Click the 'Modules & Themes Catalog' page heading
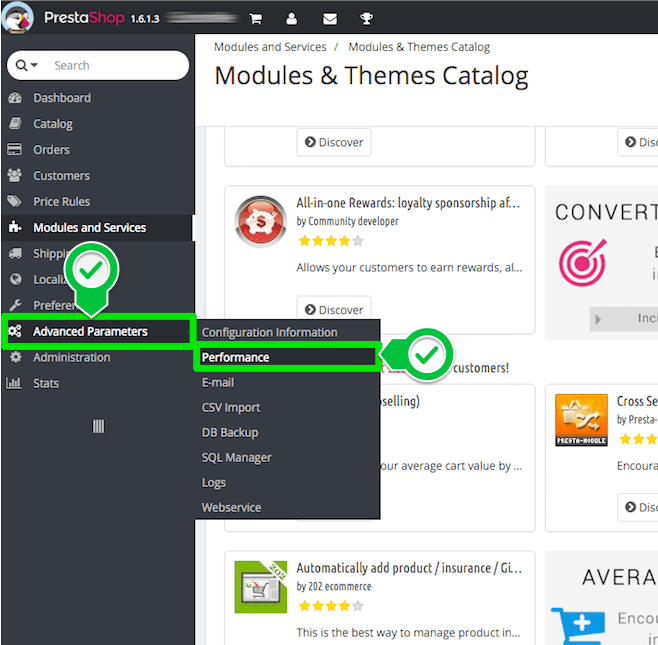The height and width of the screenshot is (645, 658). pos(371,76)
